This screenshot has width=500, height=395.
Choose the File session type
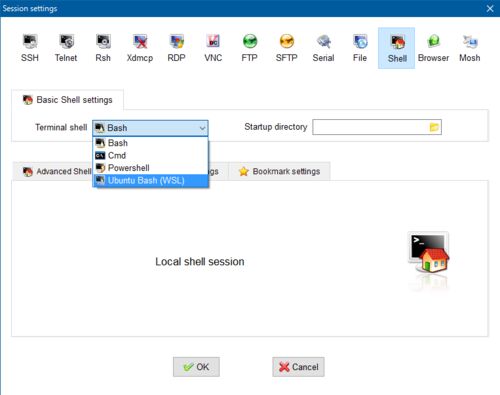point(360,48)
